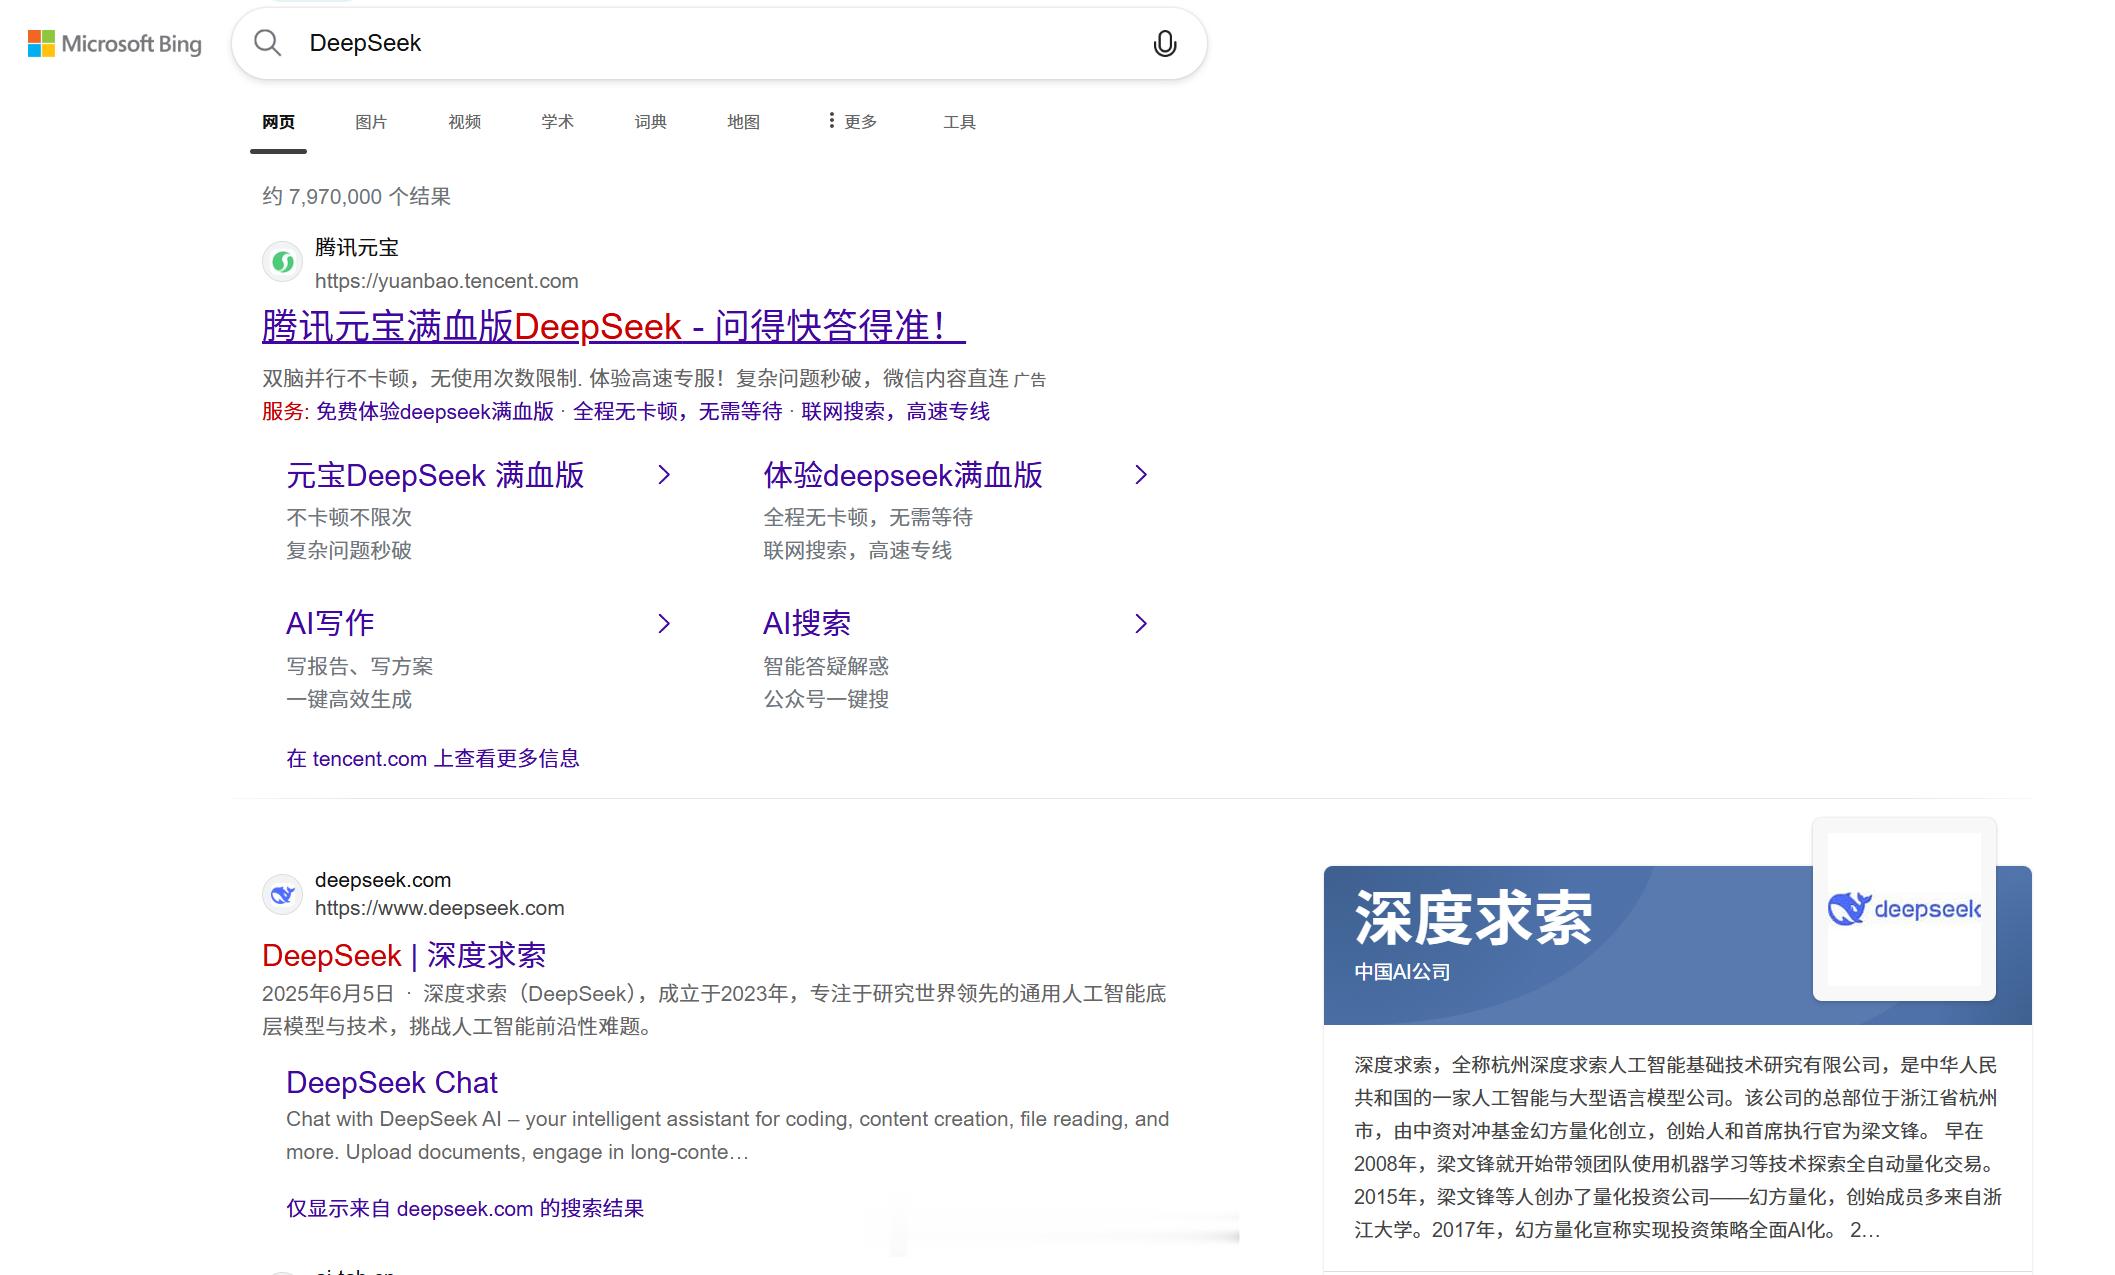This screenshot has height=1275, width=2115.
Task: Click into the DeepSeek search box
Action: pyautogui.click(x=720, y=43)
